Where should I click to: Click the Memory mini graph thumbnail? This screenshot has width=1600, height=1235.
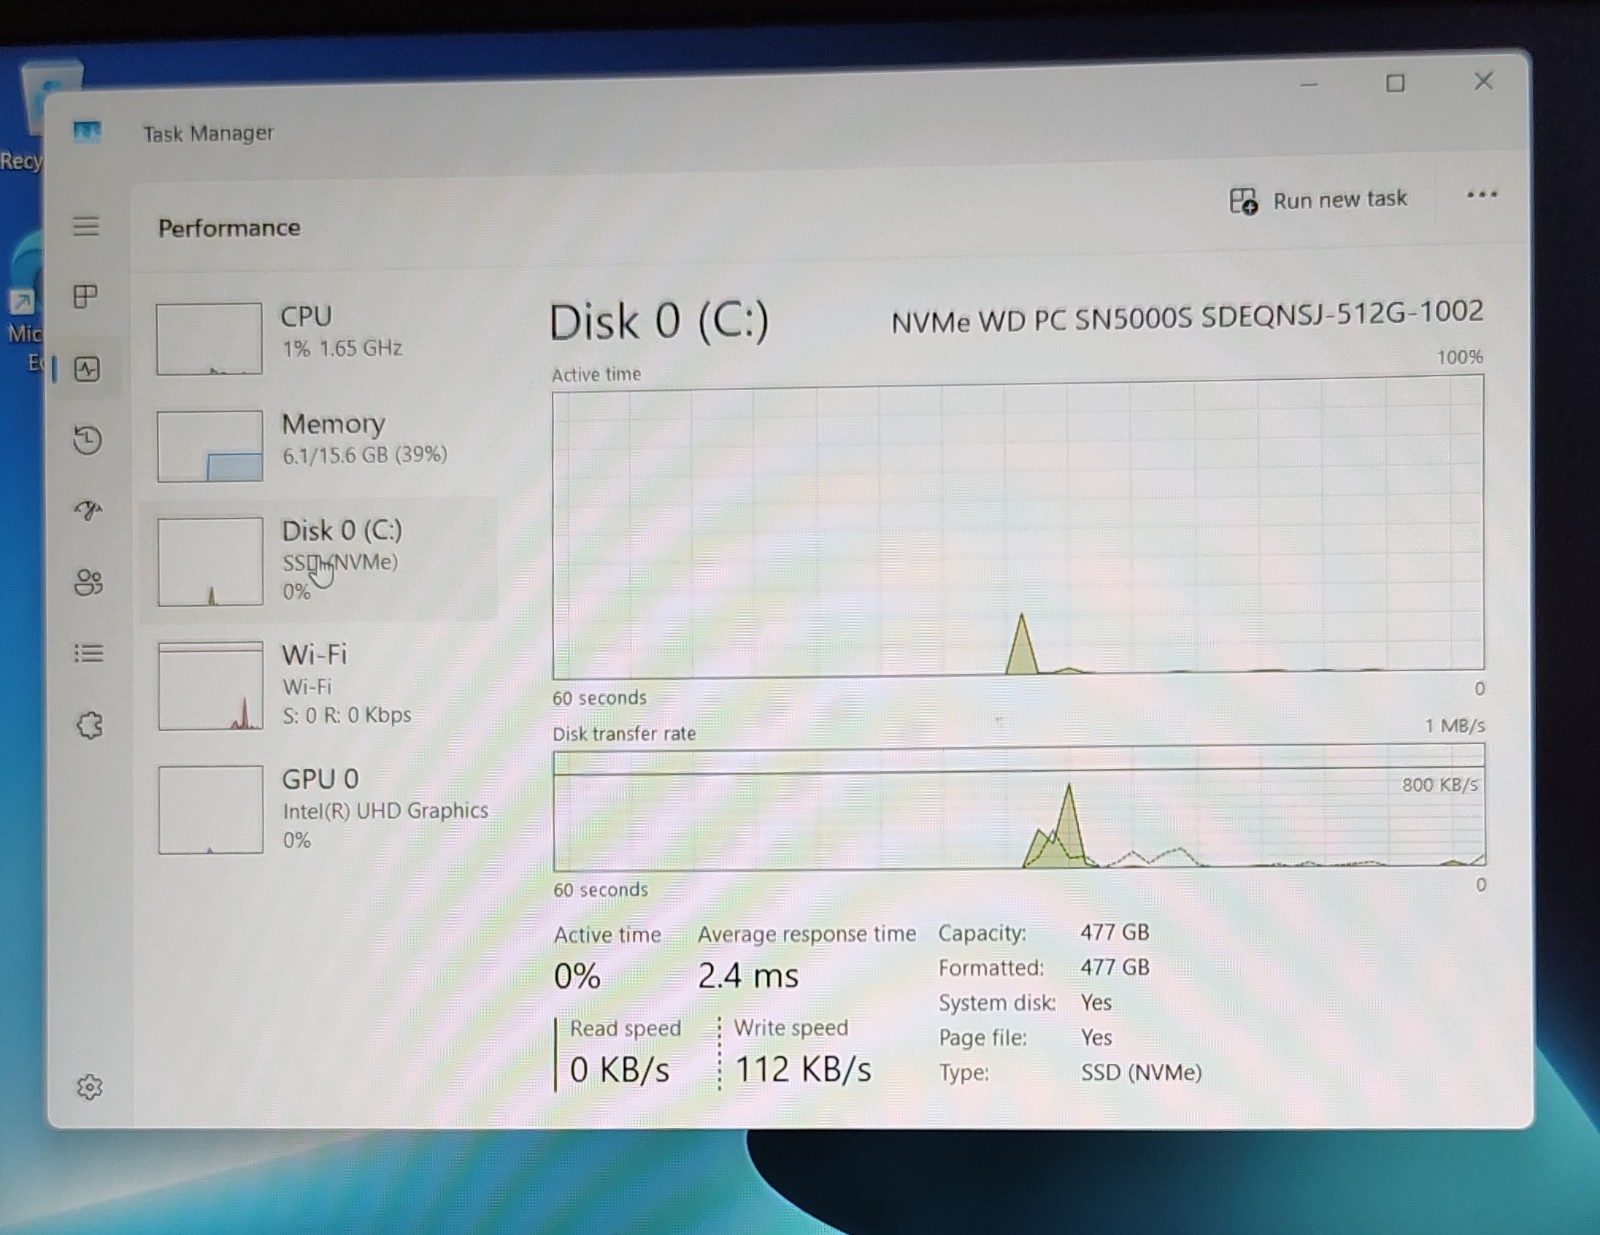(210, 446)
